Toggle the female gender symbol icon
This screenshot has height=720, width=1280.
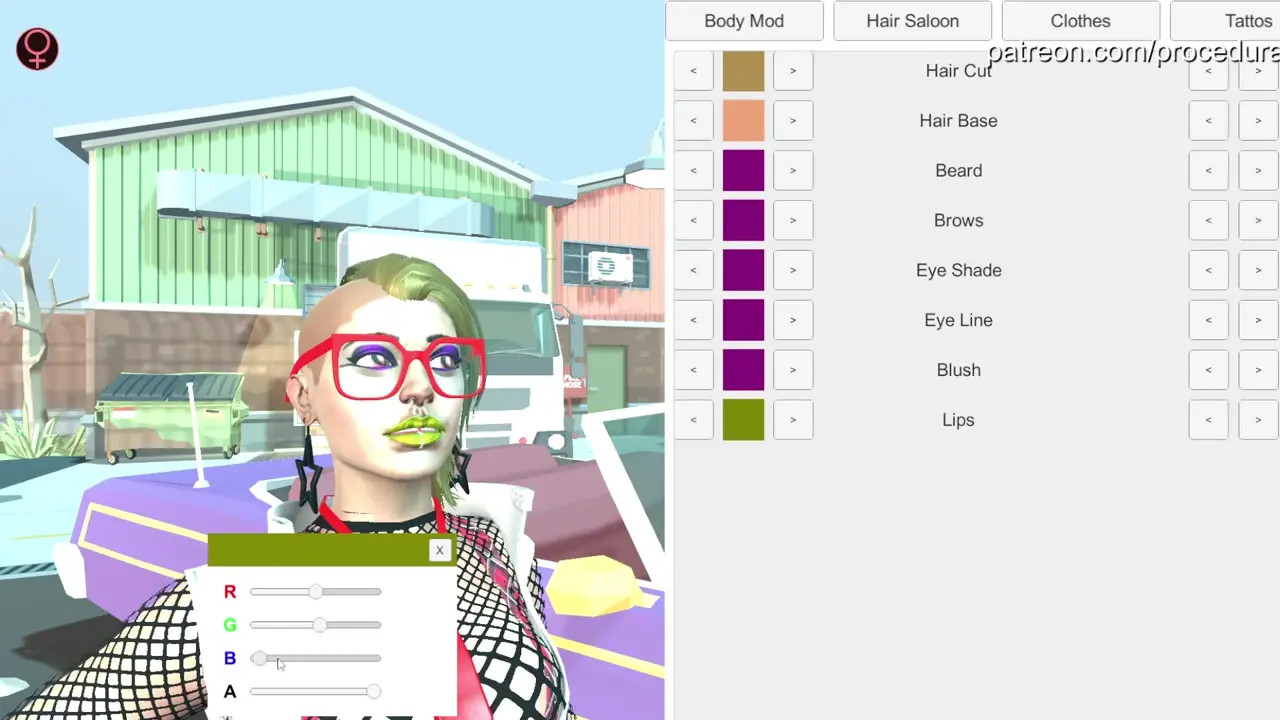coord(37,49)
